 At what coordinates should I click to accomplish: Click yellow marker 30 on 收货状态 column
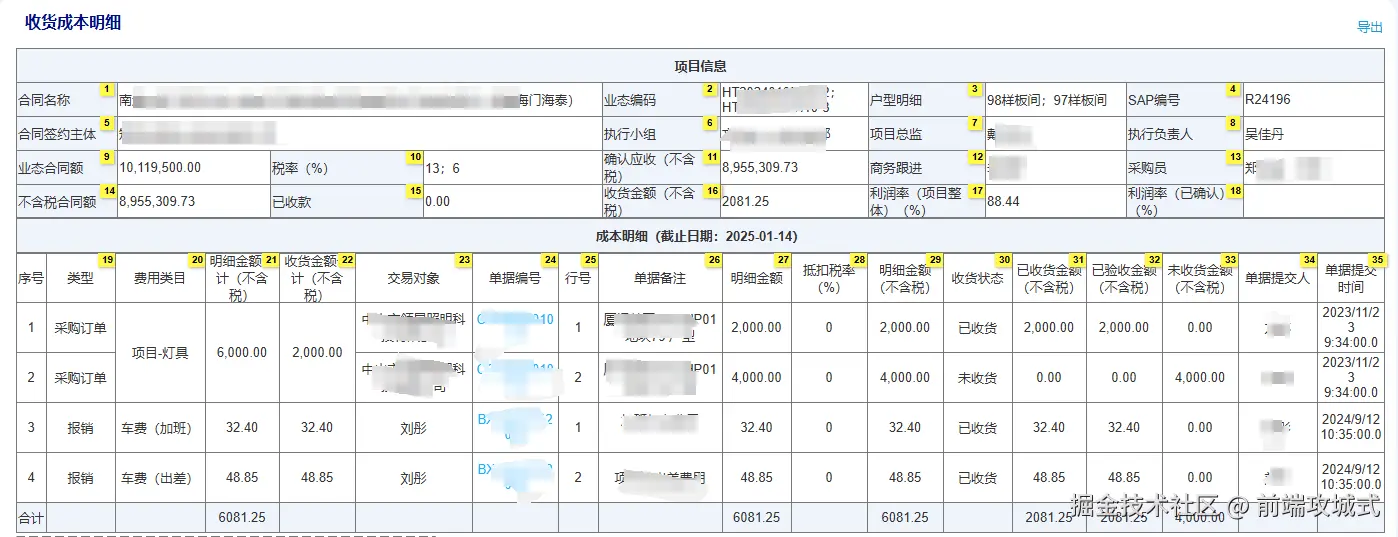coord(1004,260)
